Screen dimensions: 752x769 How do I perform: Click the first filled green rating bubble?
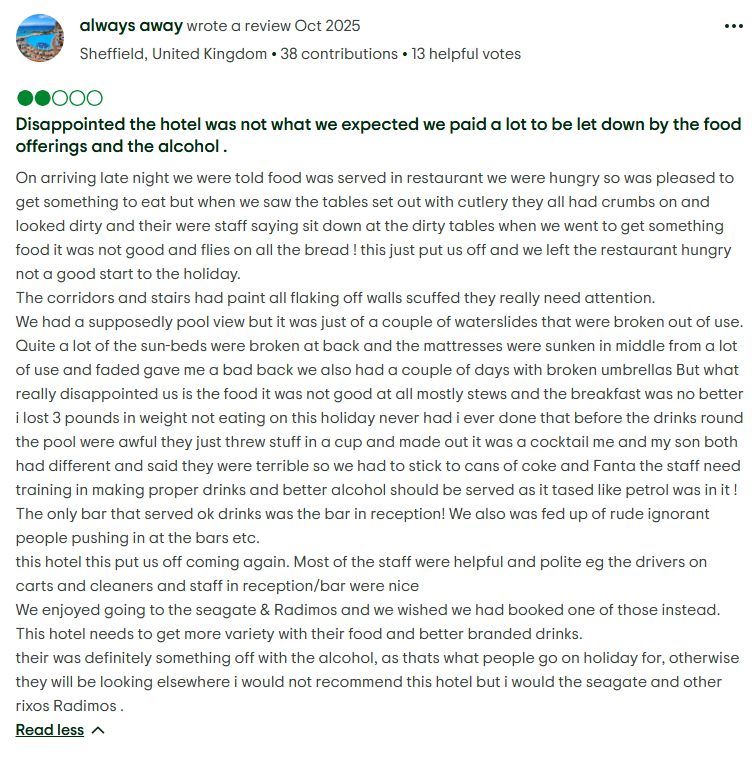click(x=25, y=98)
